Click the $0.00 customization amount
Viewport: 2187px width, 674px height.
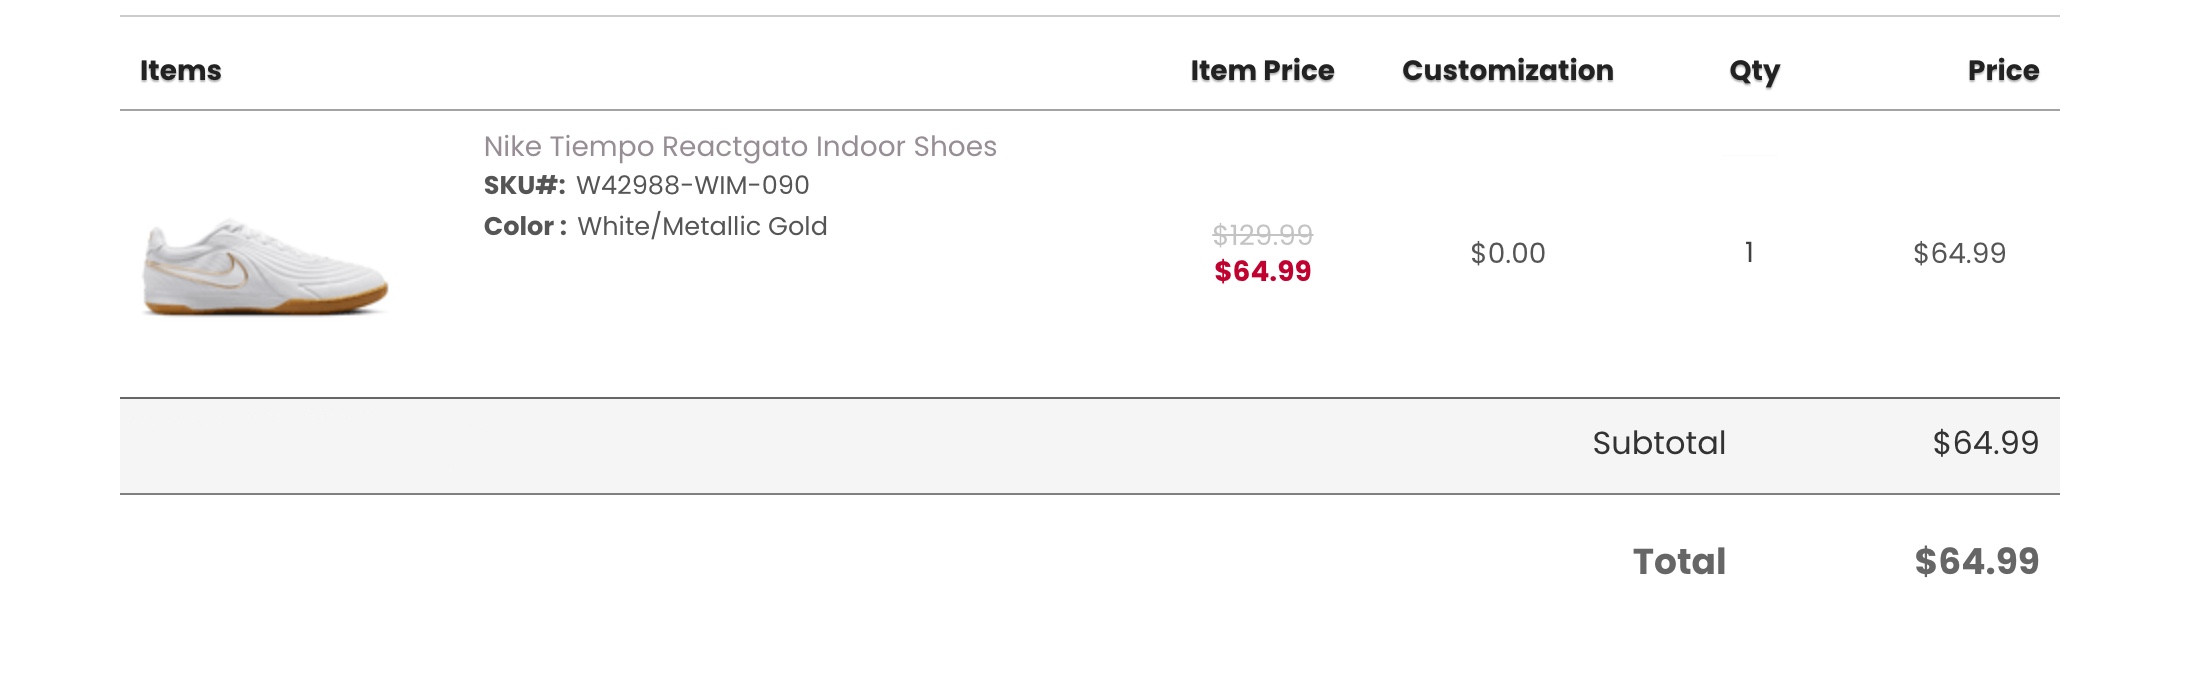coord(1507,254)
